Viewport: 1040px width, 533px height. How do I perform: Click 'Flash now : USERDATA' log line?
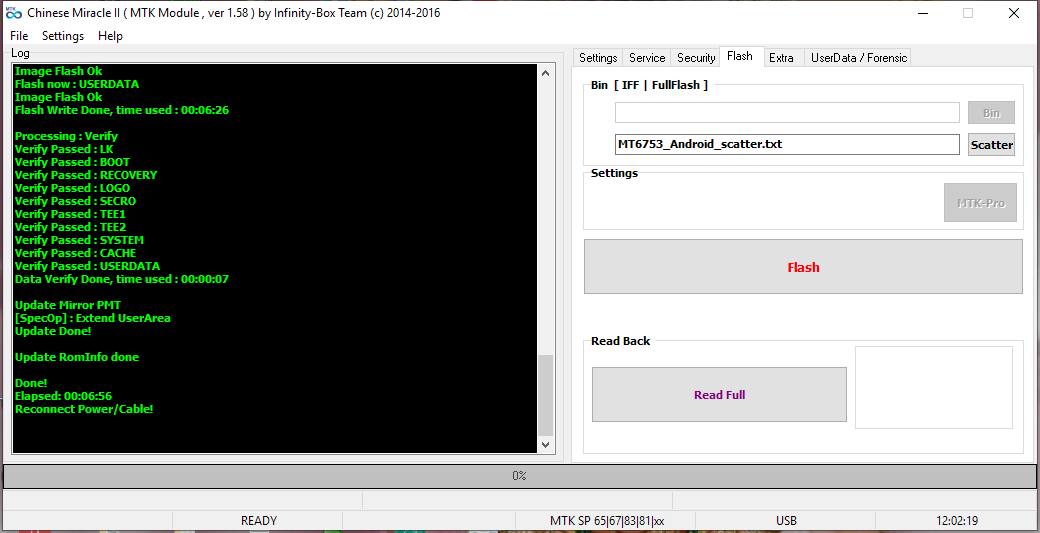[77, 84]
